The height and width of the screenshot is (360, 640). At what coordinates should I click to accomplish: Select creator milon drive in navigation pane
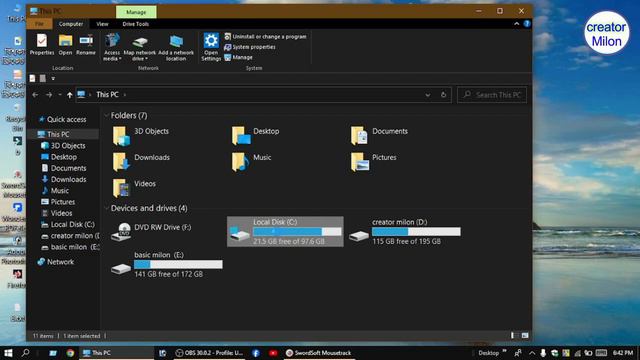[x=70, y=236]
